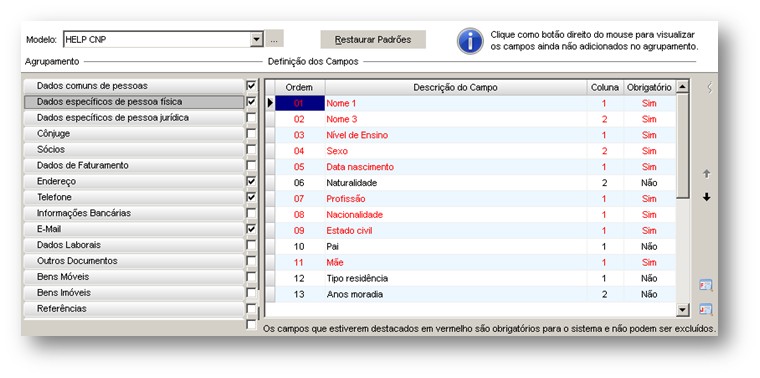Enable the Referências checkbox
Image resolution: width=760 pixels, height=378 pixels.
click(x=251, y=309)
